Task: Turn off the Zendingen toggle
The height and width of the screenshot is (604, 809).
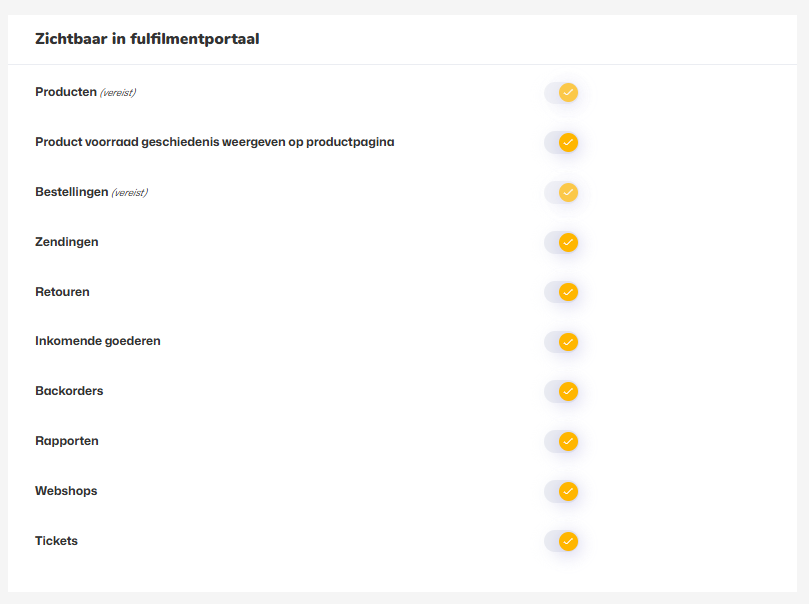Action: 561,242
